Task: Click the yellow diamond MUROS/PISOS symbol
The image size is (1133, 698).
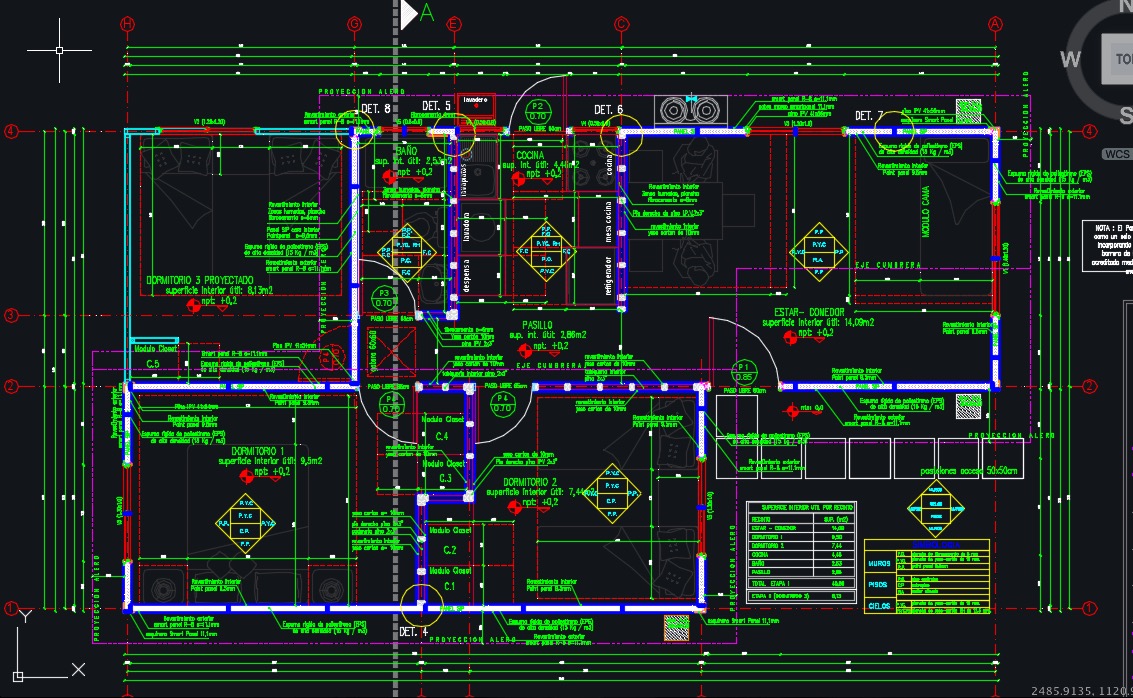Action: coord(936,507)
